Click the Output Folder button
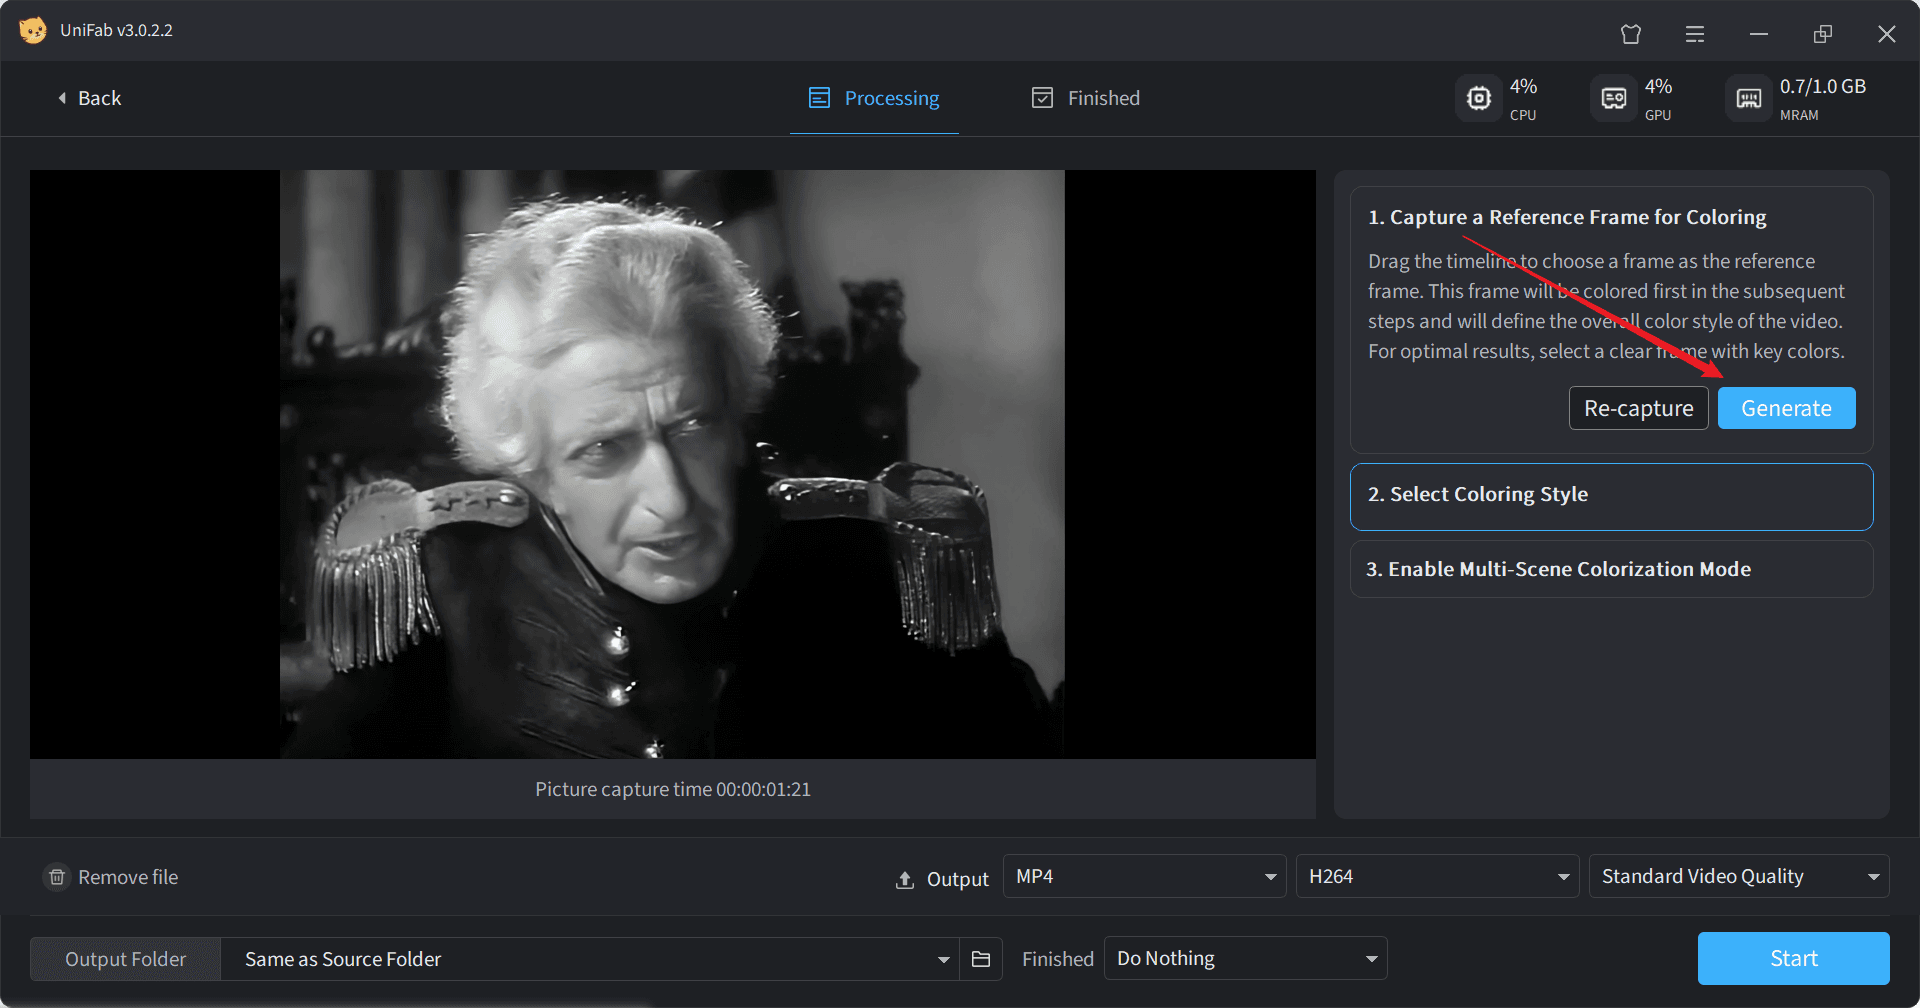 pyautogui.click(x=125, y=959)
